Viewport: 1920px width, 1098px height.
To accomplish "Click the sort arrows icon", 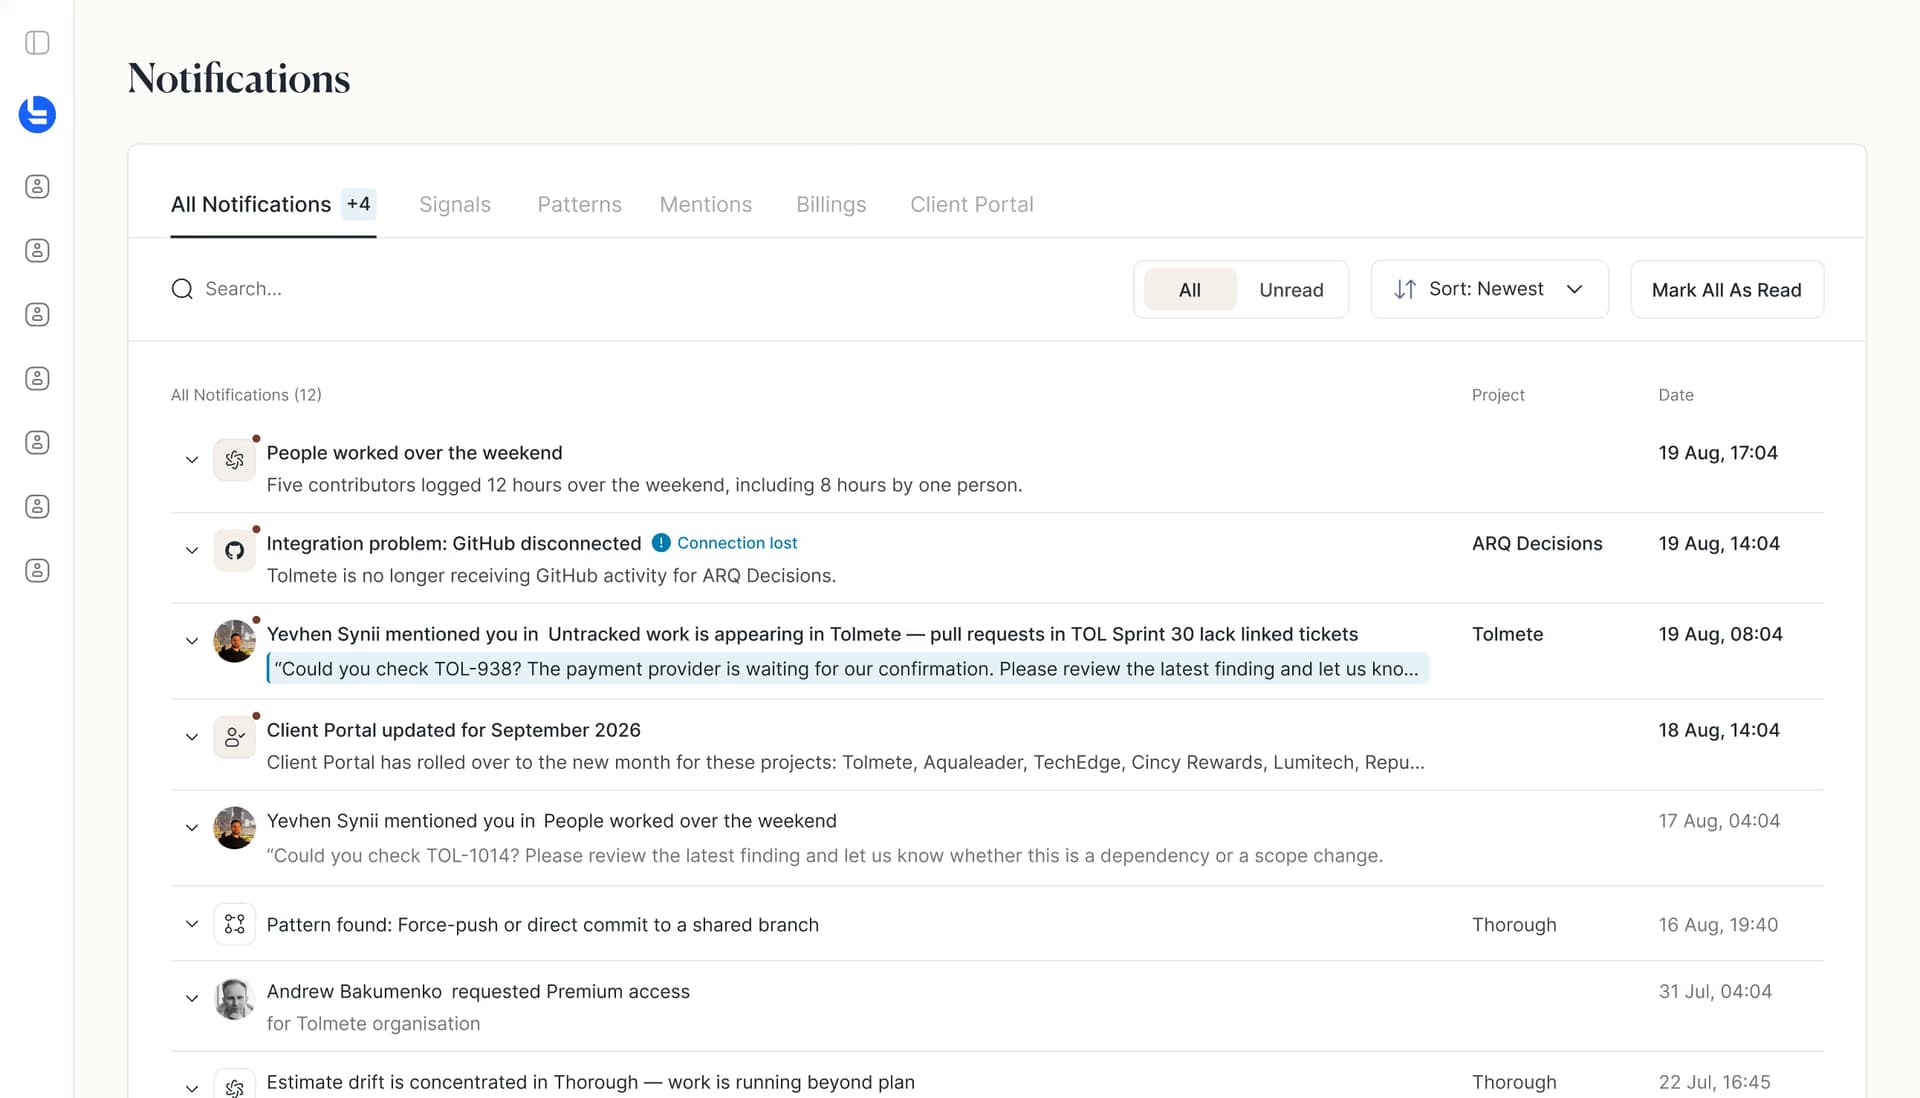I will coord(1405,289).
